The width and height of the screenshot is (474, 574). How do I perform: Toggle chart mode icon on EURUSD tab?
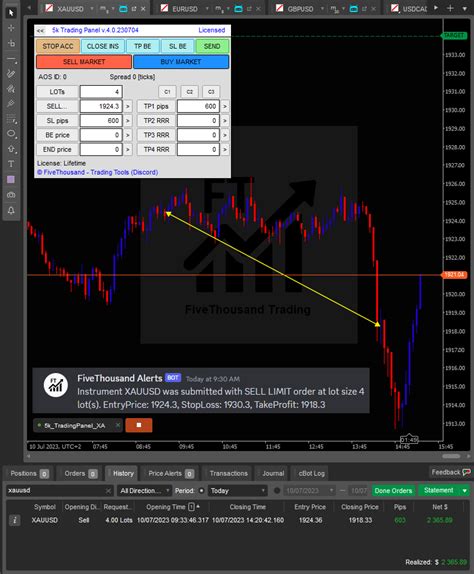(x=238, y=8)
